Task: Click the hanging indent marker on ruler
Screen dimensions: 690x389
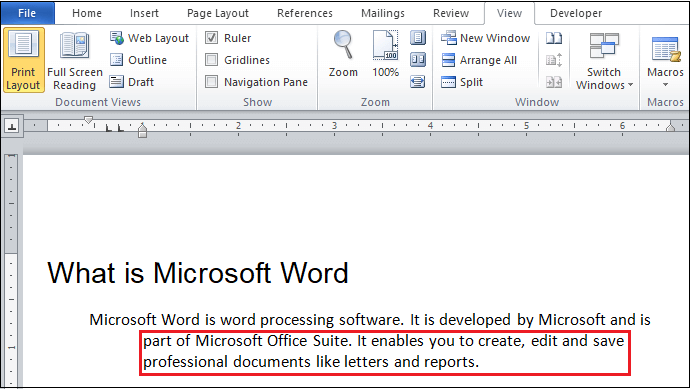Action: 142,128
